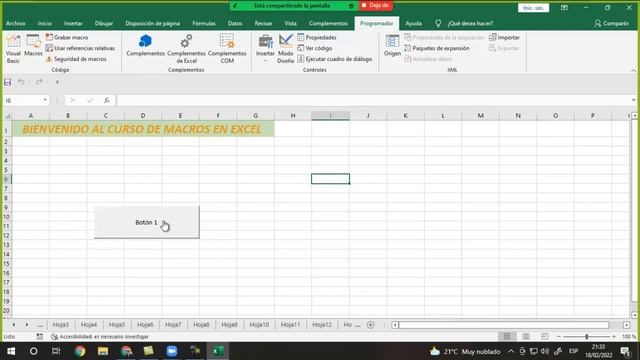Click Paquetes de expansión
This screenshot has width=640, height=360.
437,48
